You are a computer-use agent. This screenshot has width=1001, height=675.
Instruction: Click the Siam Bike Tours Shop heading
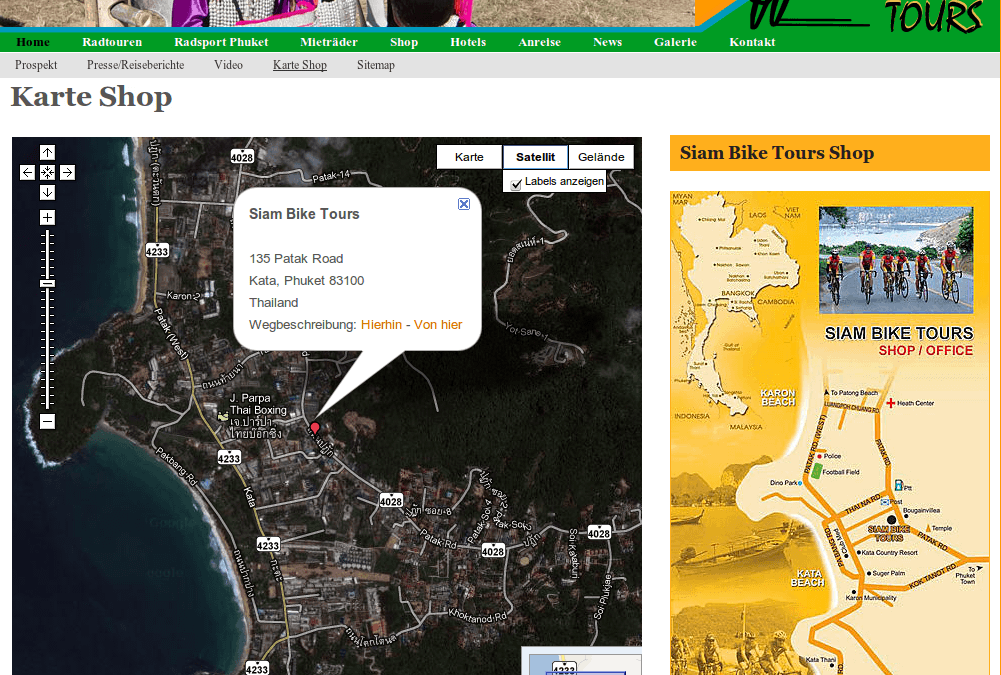pyautogui.click(x=777, y=153)
